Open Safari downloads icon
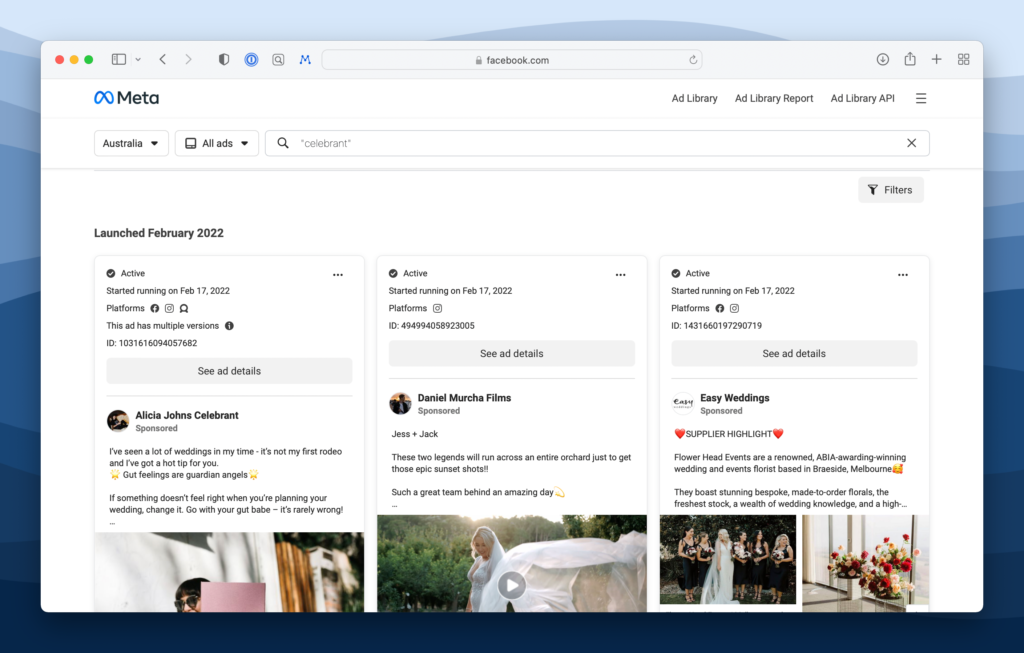The height and width of the screenshot is (653, 1024). click(883, 60)
